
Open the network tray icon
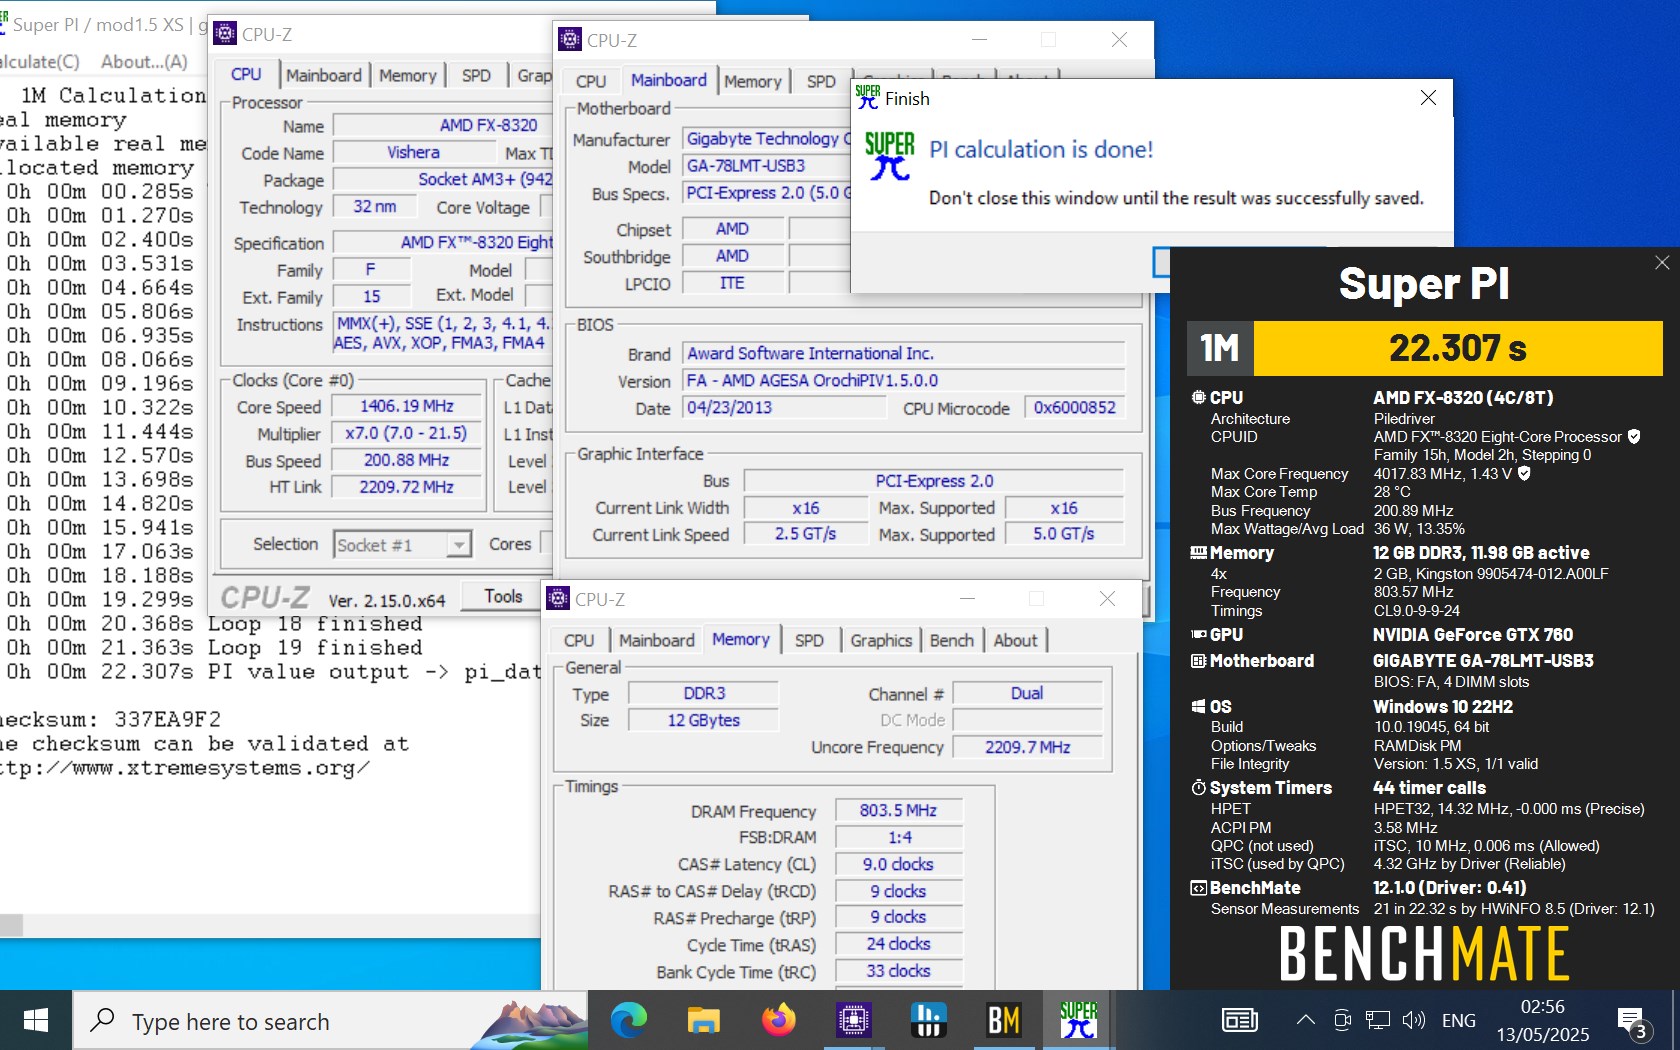tap(1378, 1020)
